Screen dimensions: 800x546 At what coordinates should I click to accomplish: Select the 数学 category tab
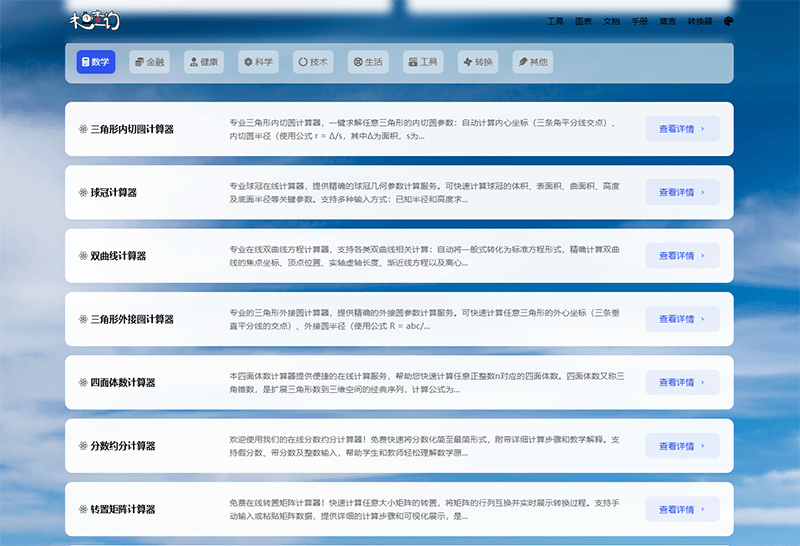[x=96, y=62]
